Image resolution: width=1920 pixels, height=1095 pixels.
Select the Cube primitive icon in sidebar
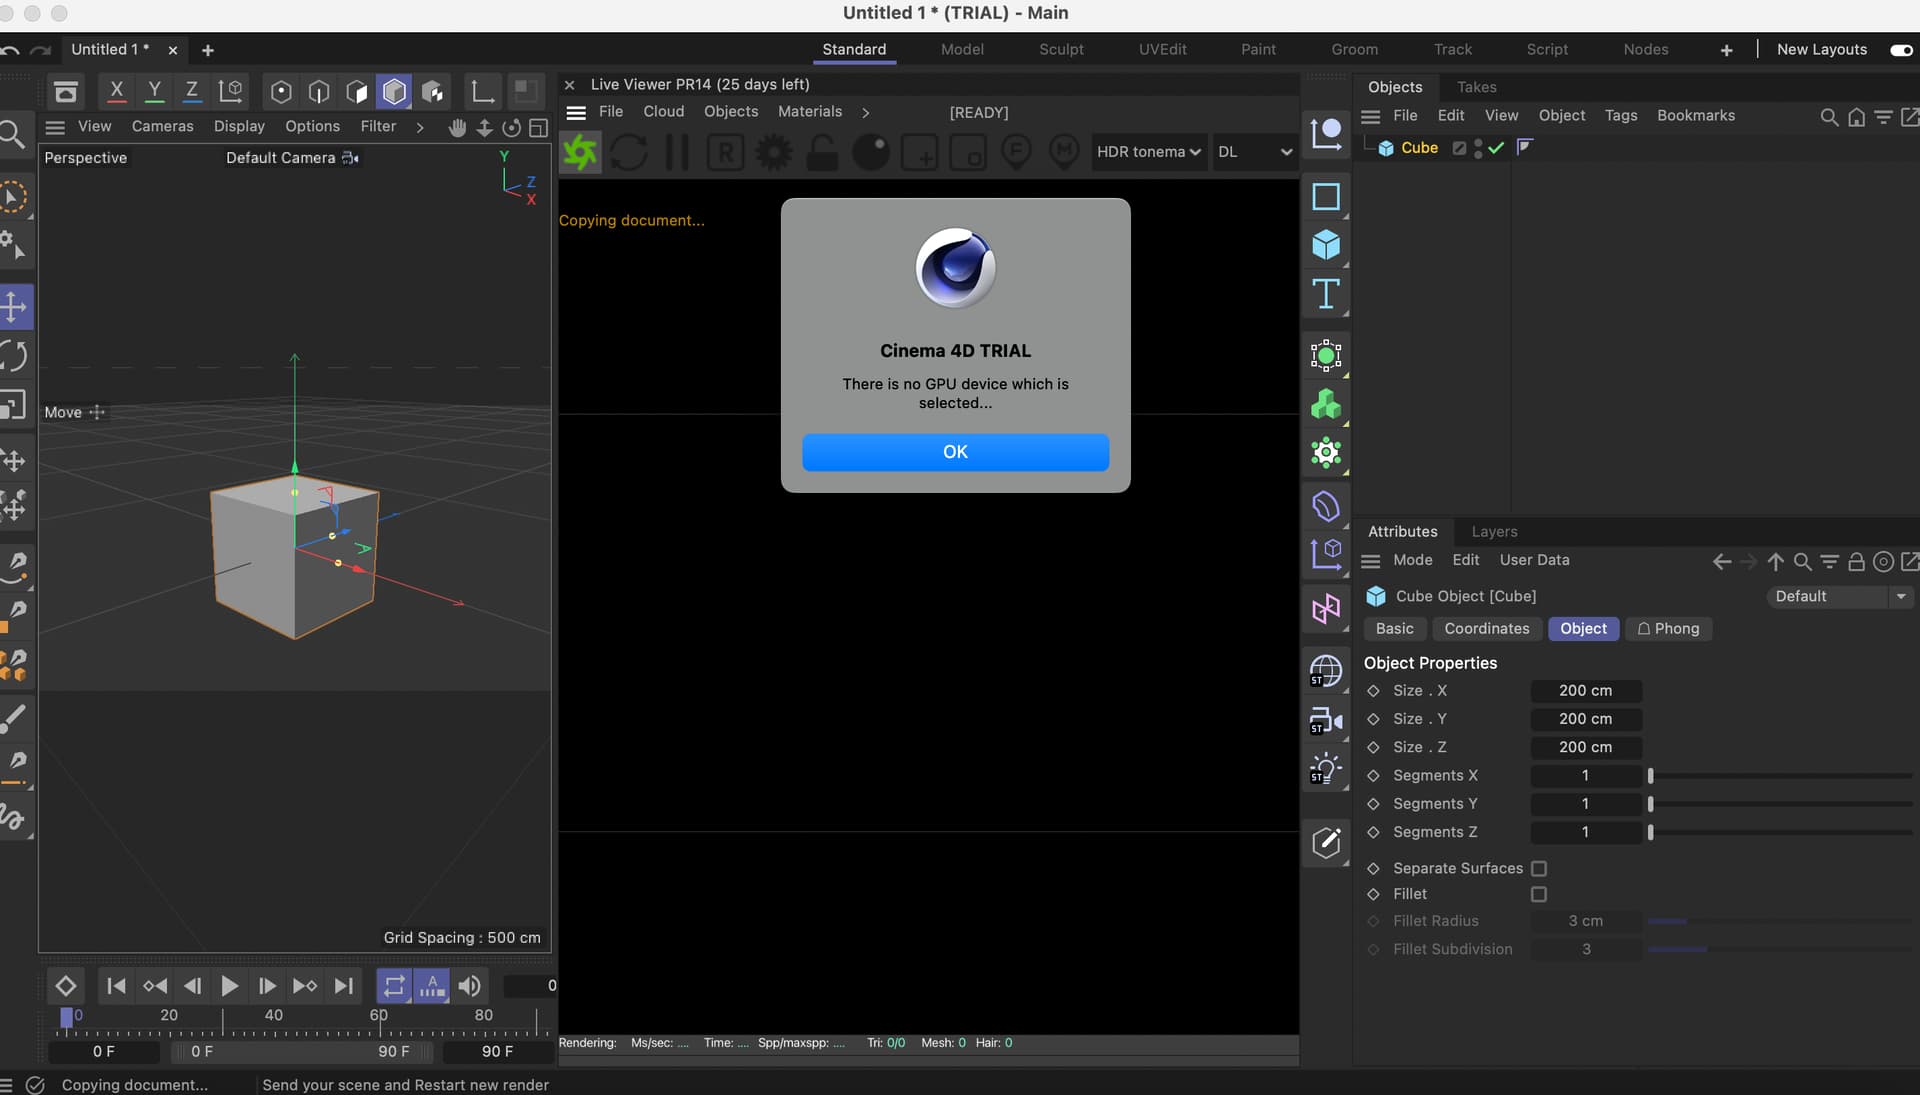[1326, 245]
